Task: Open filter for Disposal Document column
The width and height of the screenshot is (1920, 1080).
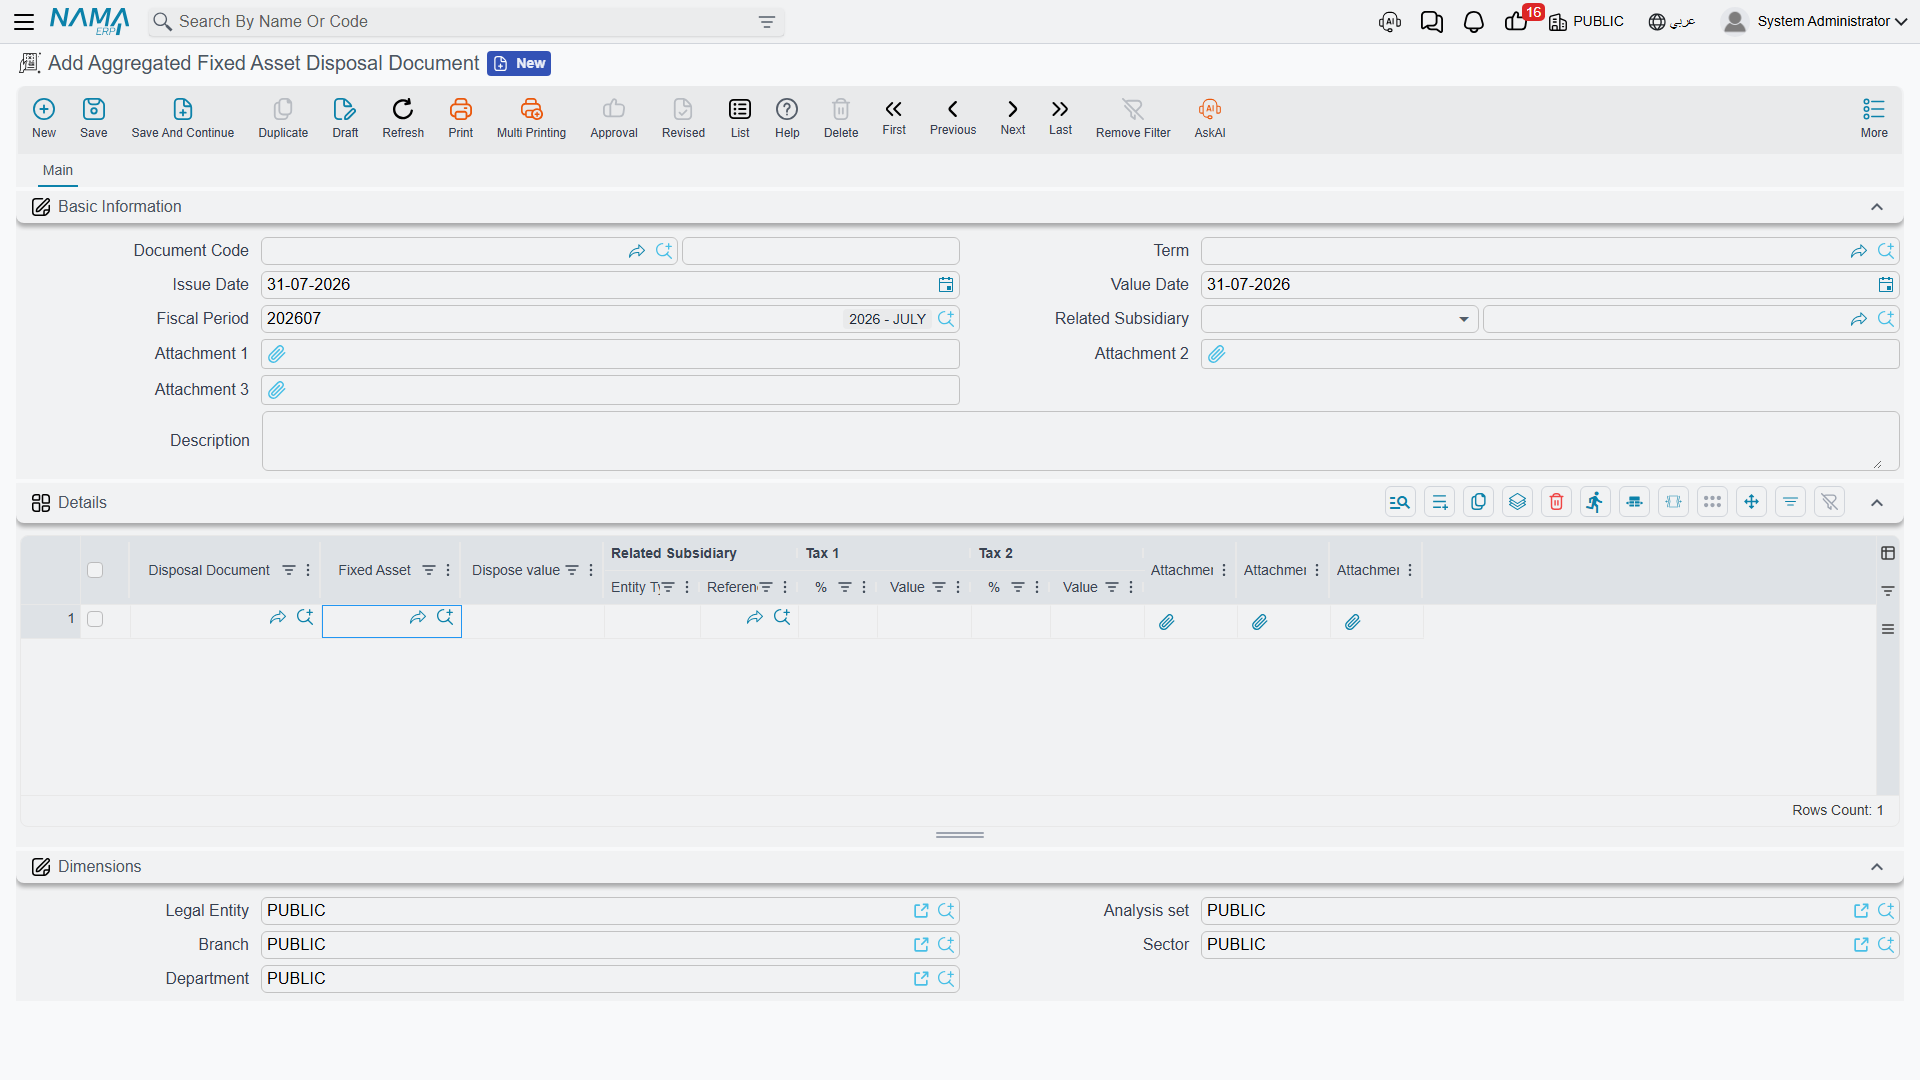Action: tap(288, 570)
